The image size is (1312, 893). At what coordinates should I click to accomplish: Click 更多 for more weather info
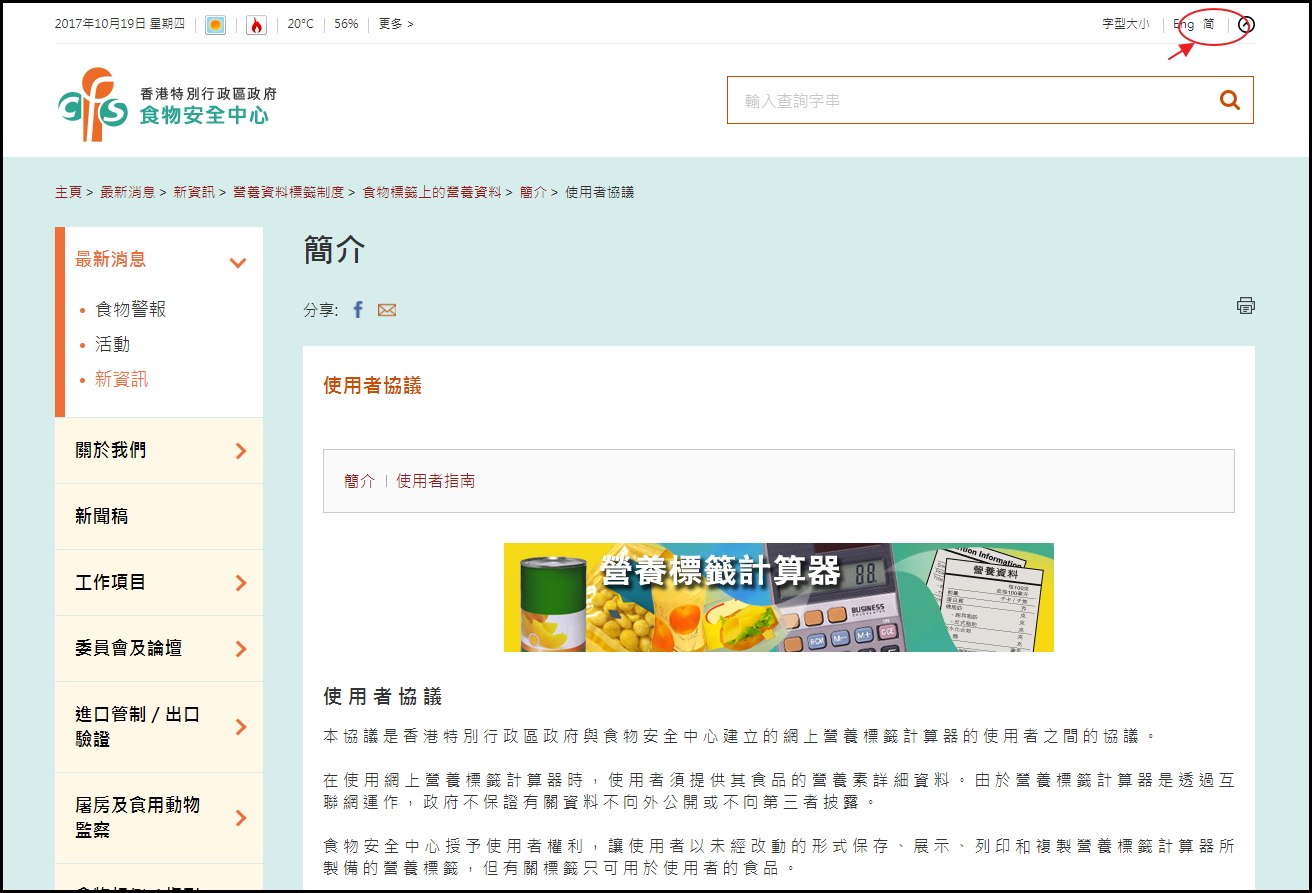point(395,24)
